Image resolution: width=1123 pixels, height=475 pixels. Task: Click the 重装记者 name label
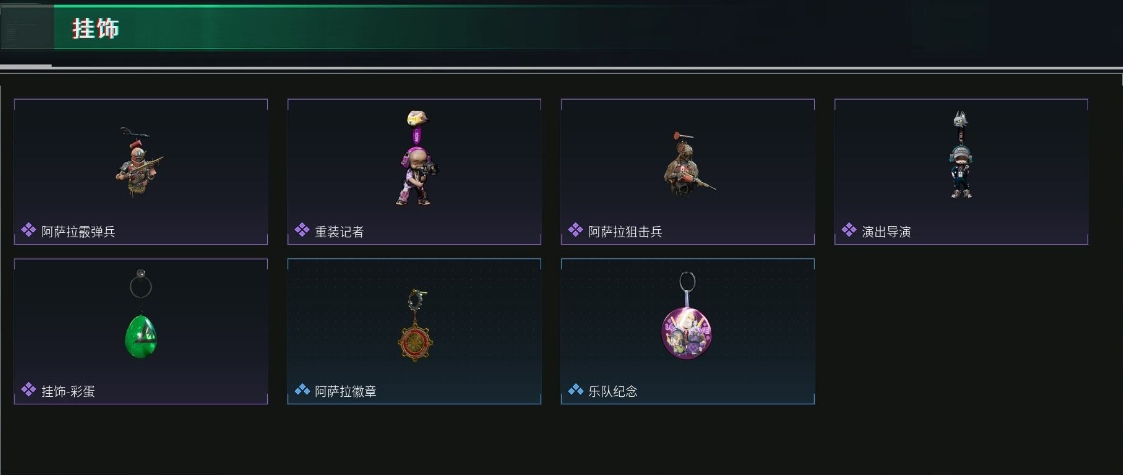click(339, 231)
